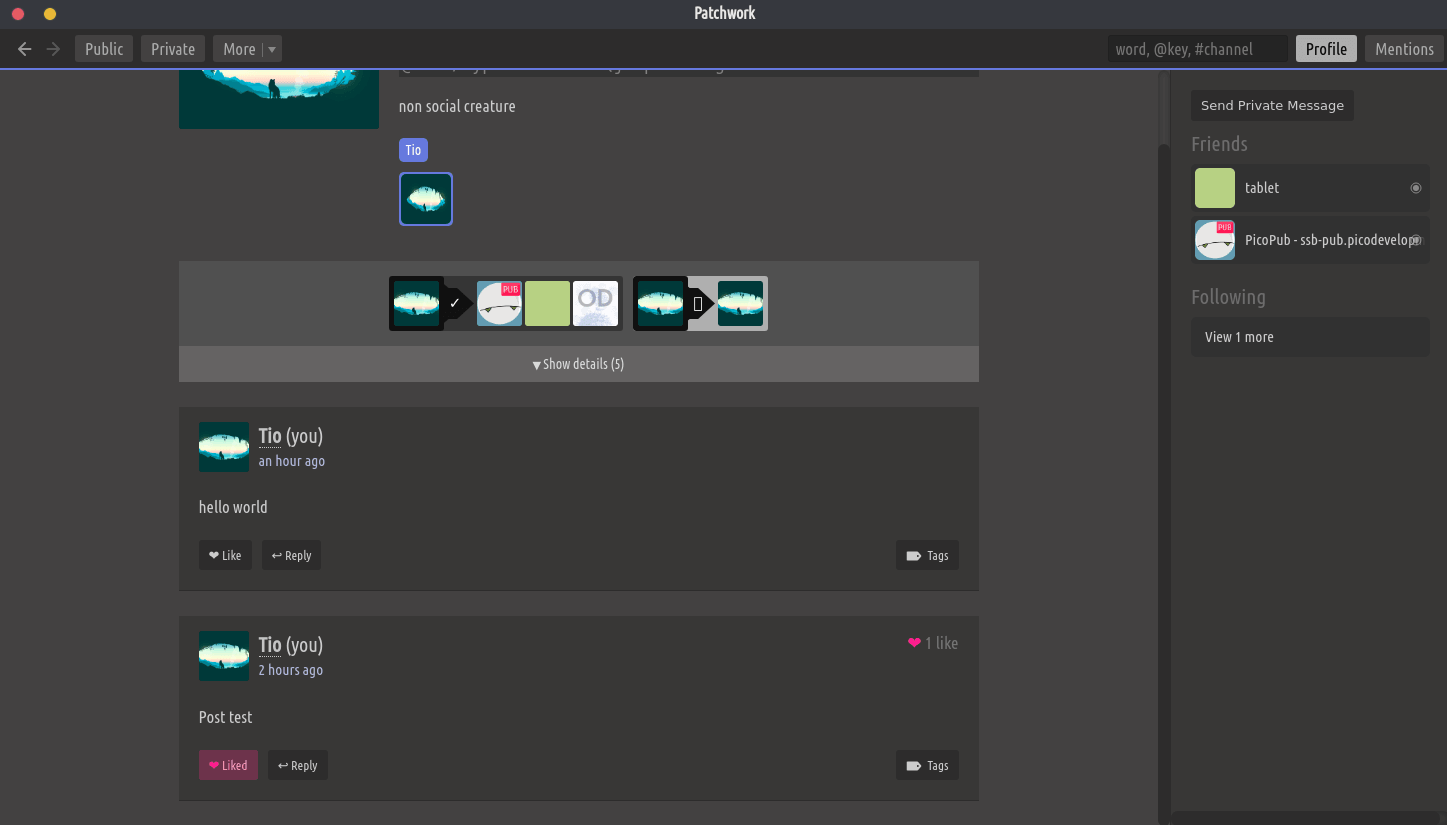
Task: Click the pink heart beside 1 like
Action: [914, 643]
